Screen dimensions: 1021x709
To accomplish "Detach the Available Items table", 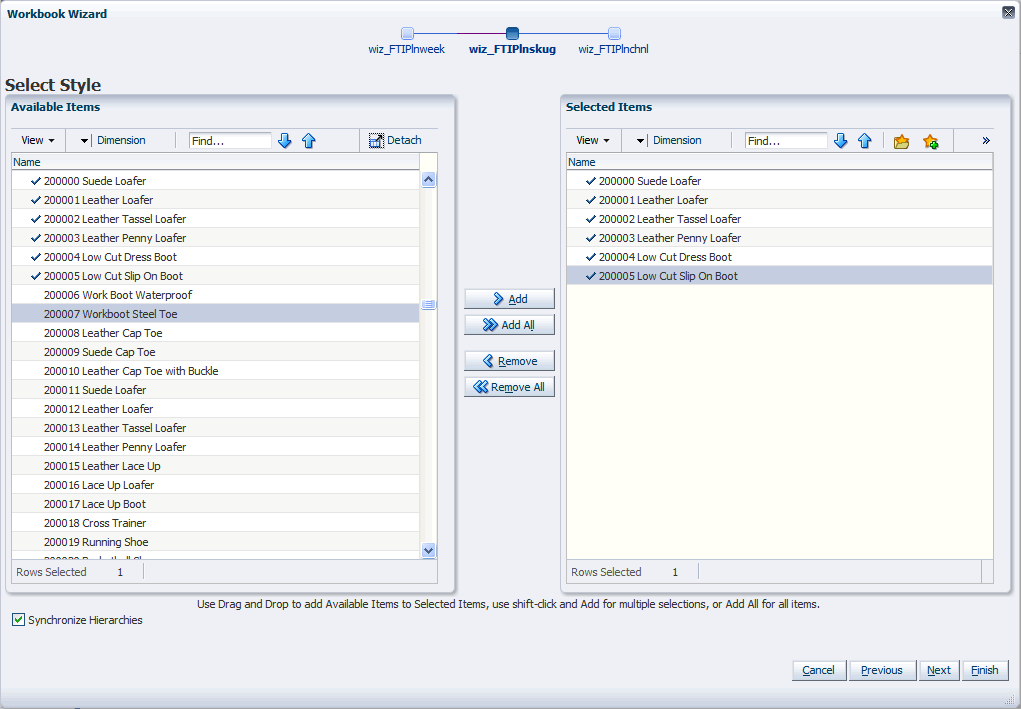I will tap(395, 141).
